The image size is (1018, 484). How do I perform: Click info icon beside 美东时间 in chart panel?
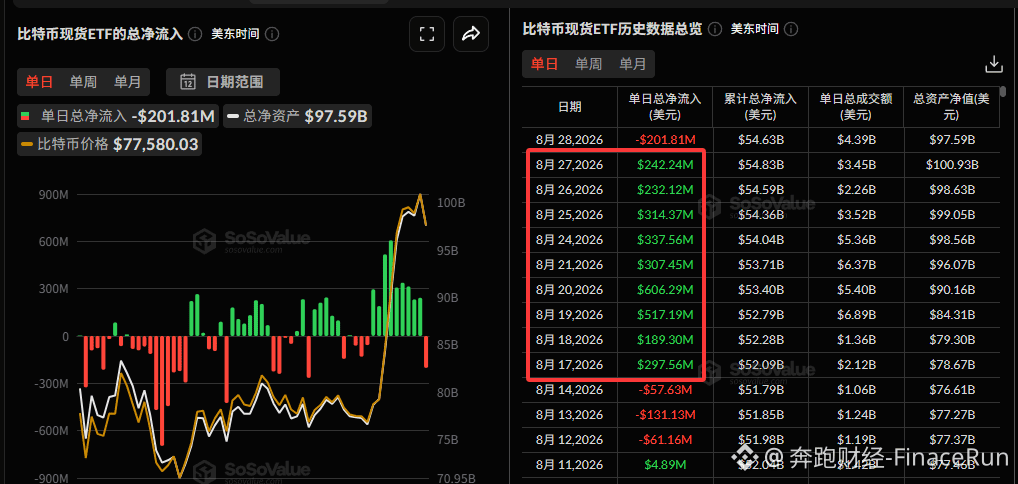tap(273, 34)
